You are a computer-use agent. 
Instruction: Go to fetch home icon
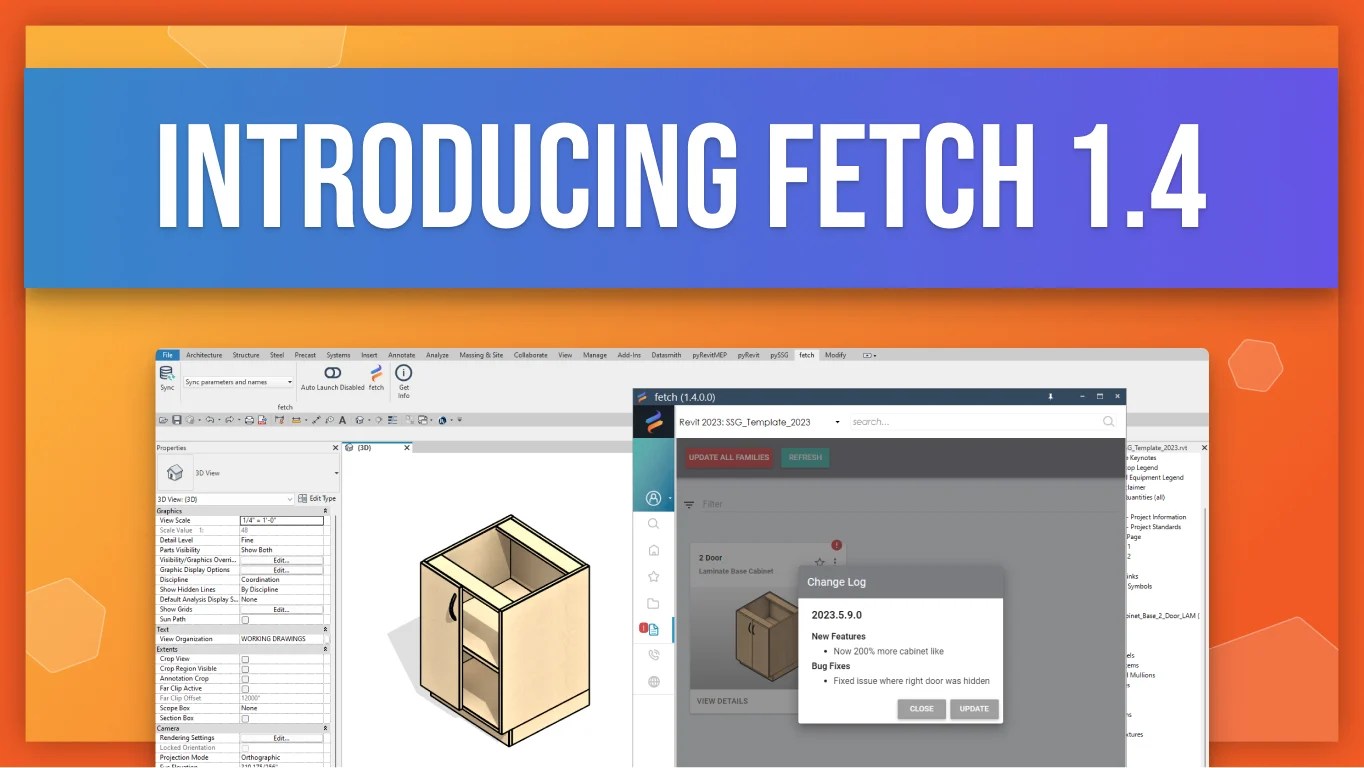[x=653, y=550]
